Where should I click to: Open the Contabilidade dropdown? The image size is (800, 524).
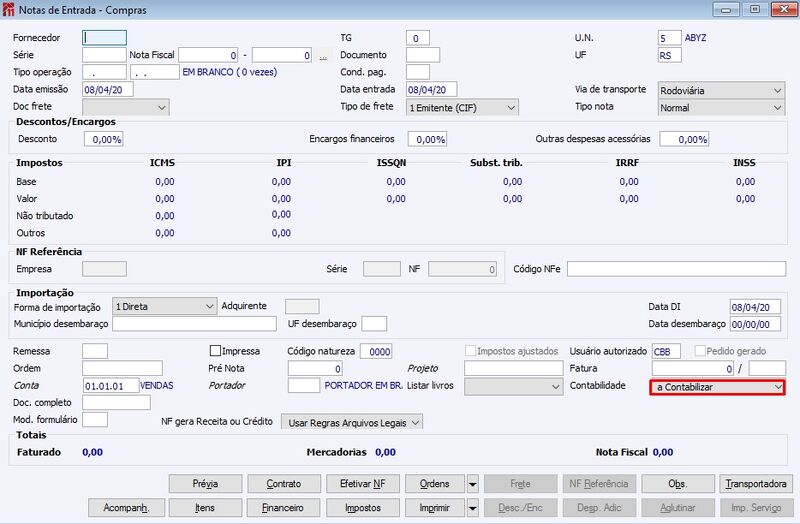click(x=717, y=387)
